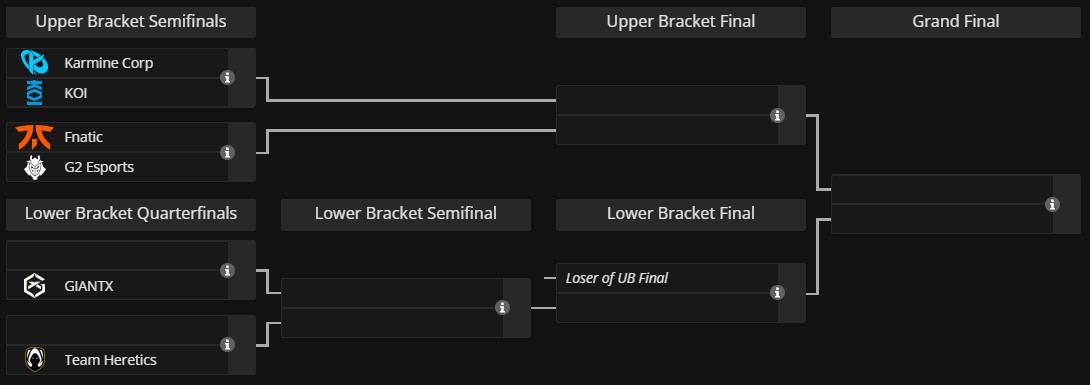Click the Karmine Corp team logo

[34, 63]
